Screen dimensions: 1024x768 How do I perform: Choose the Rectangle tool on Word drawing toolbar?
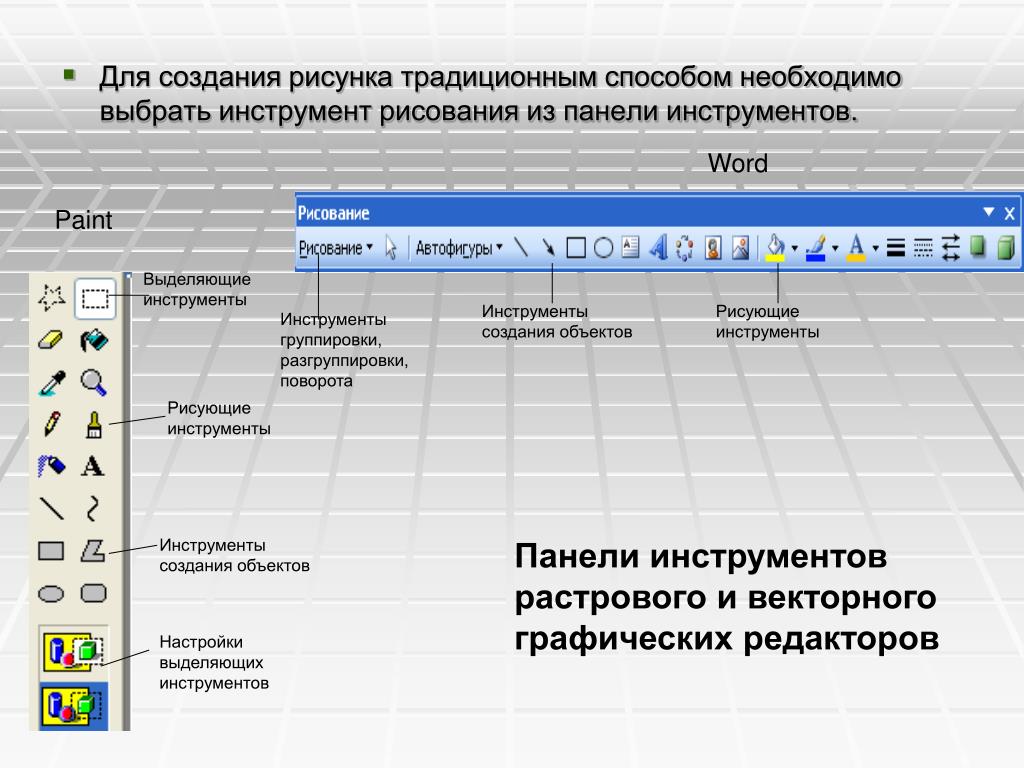(x=575, y=248)
